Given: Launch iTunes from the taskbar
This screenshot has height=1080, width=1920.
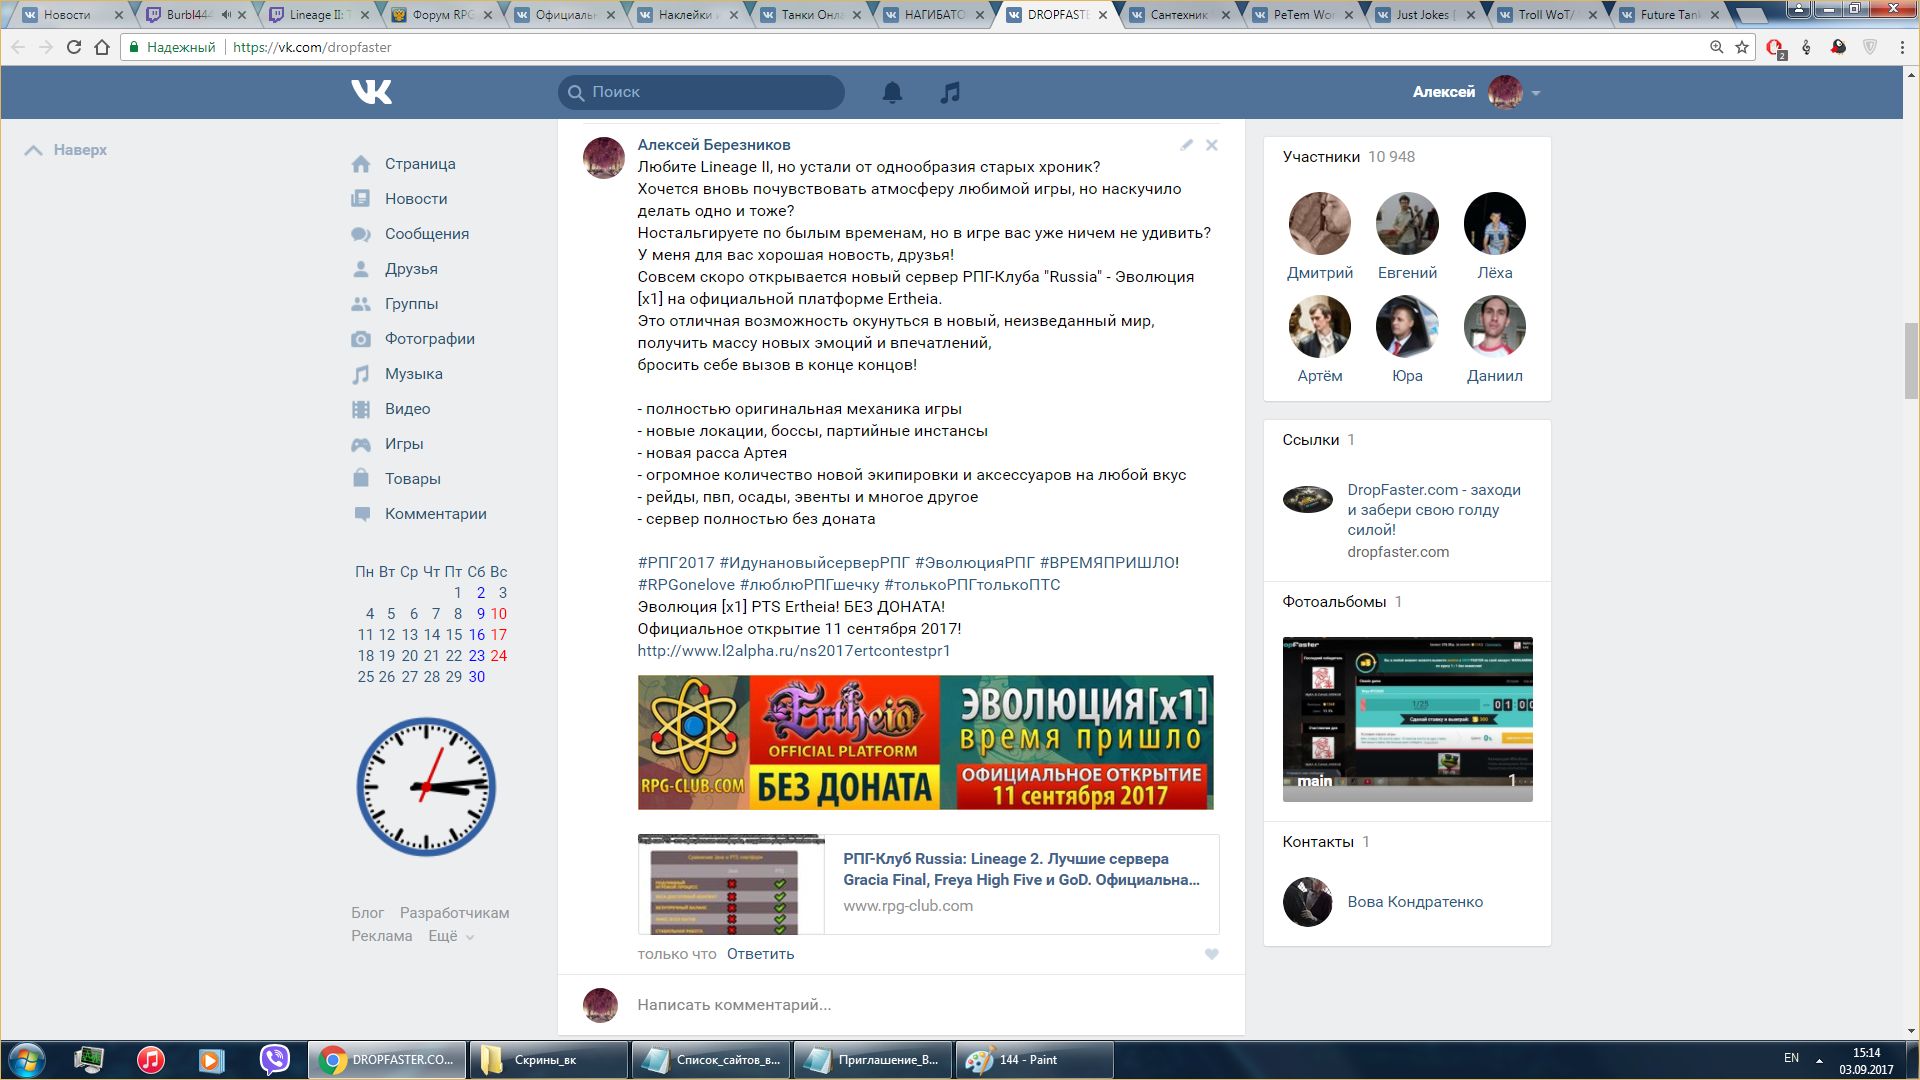Looking at the screenshot, I should point(151,1060).
